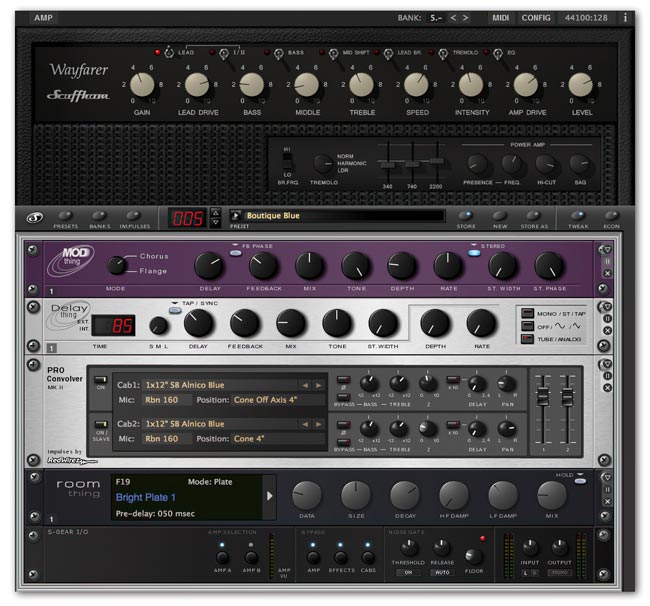Image resolution: width=650 pixels, height=606 pixels.
Task: Open the preset list arrow beside Boutique Blue
Action: click(235, 216)
